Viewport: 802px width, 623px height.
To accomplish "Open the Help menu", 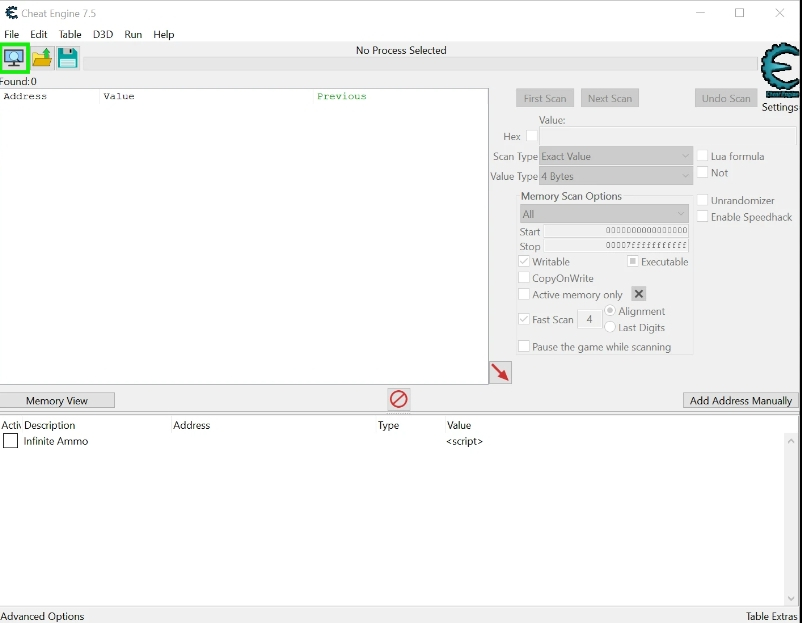I will tap(164, 34).
